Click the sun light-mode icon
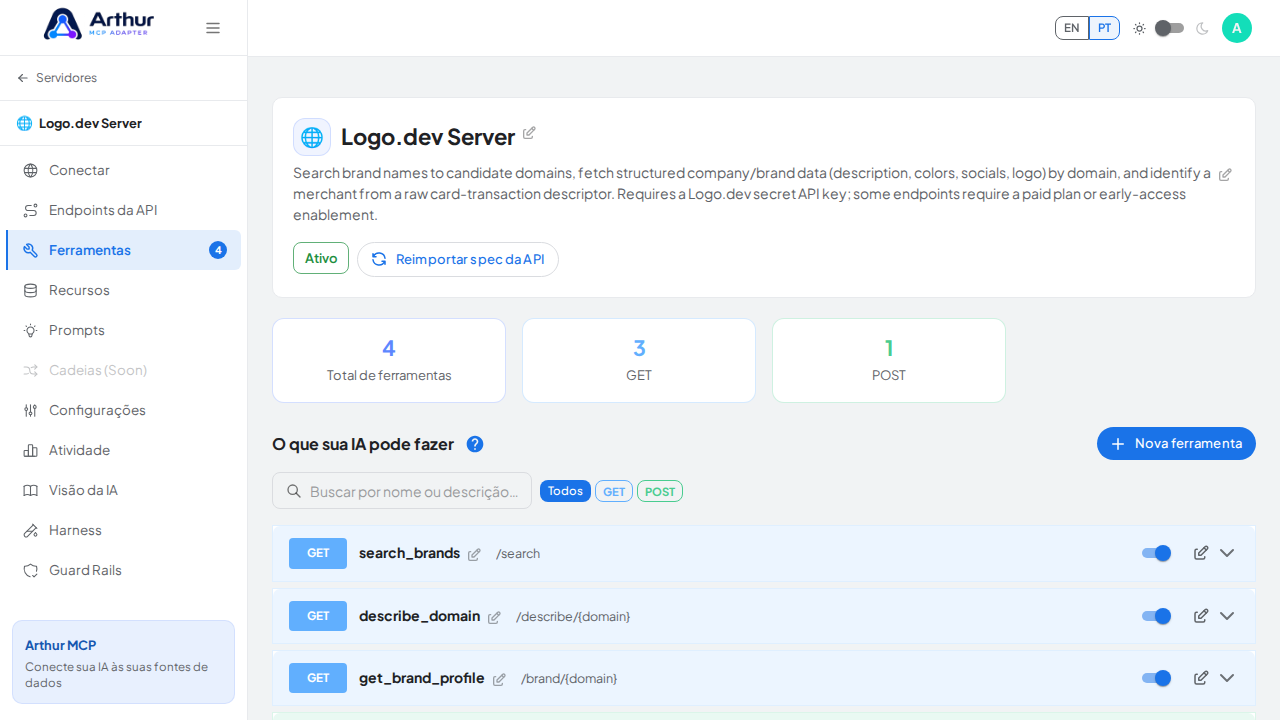 click(1139, 28)
